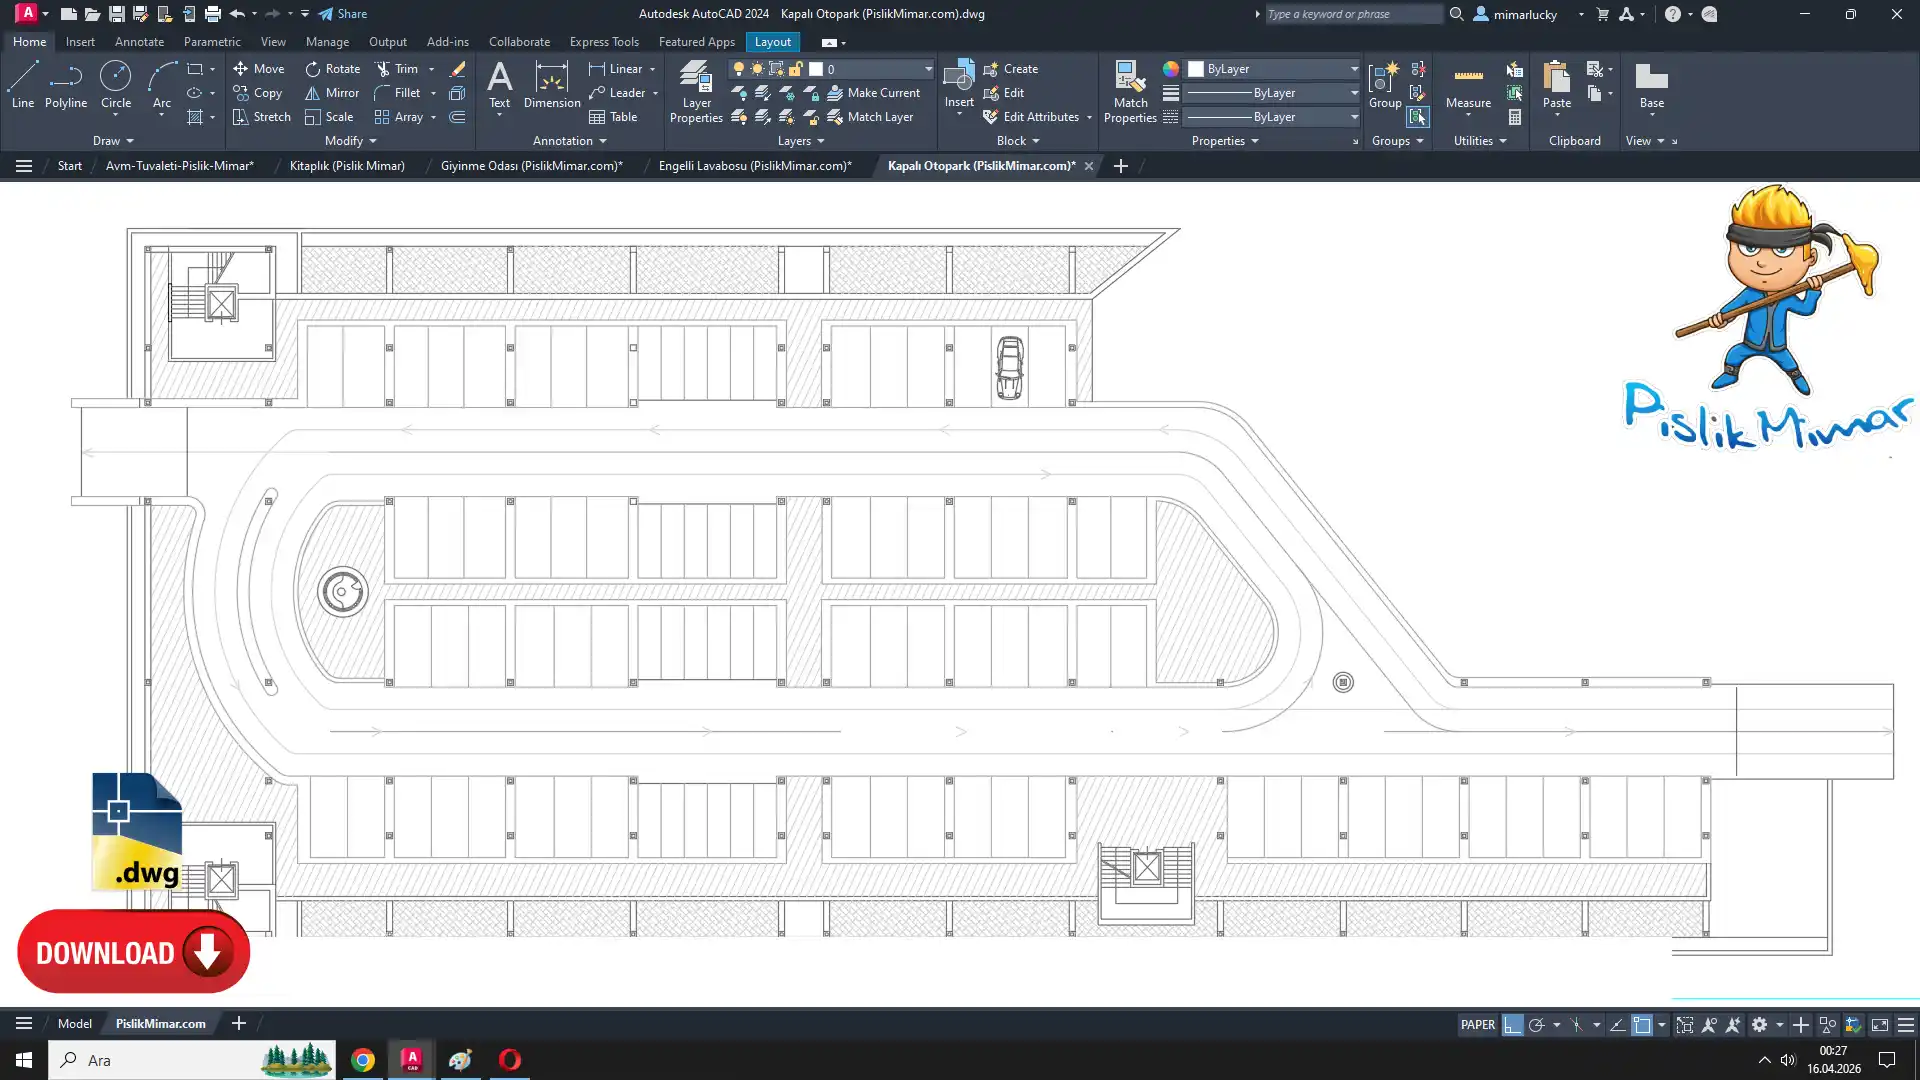Image resolution: width=1920 pixels, height=1080 pixels.
Task: Toggle Ortho mode in status bar
Action: point(1512,1025)
